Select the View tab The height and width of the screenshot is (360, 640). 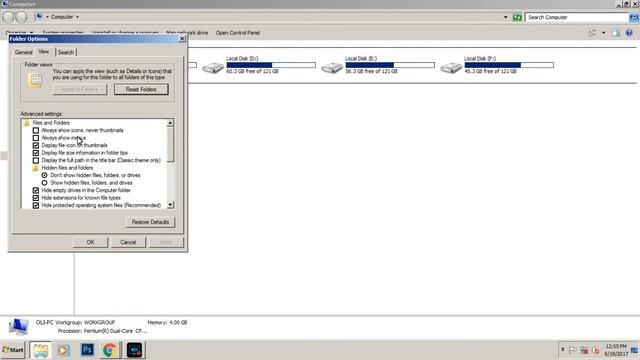pos(44,51)
